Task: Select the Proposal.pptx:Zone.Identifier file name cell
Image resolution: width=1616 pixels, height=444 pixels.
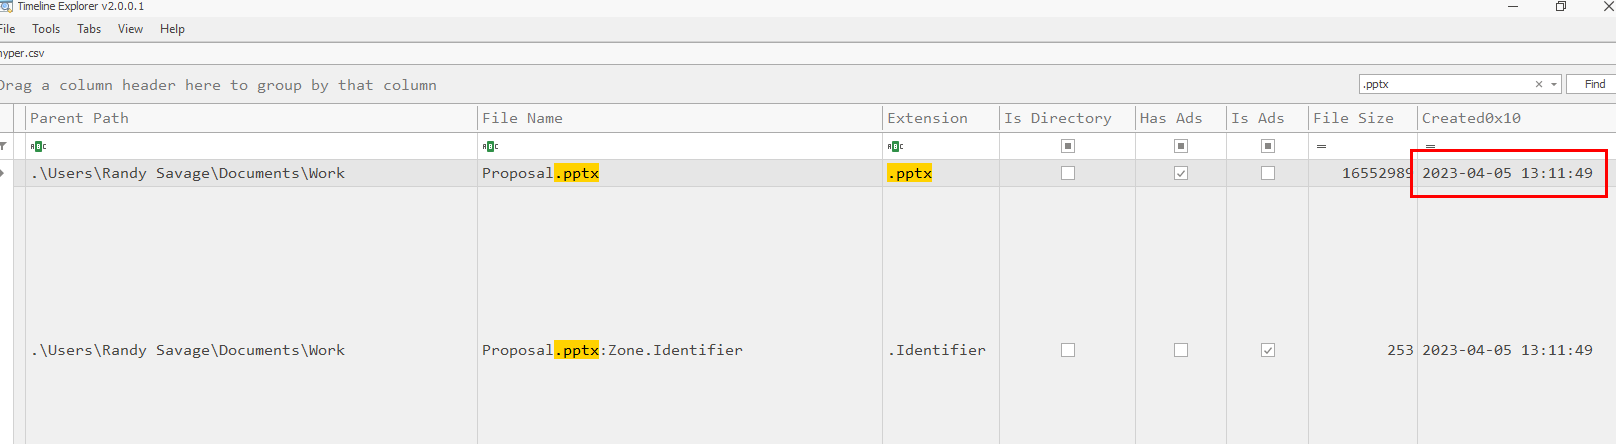Action: point(612,350)
